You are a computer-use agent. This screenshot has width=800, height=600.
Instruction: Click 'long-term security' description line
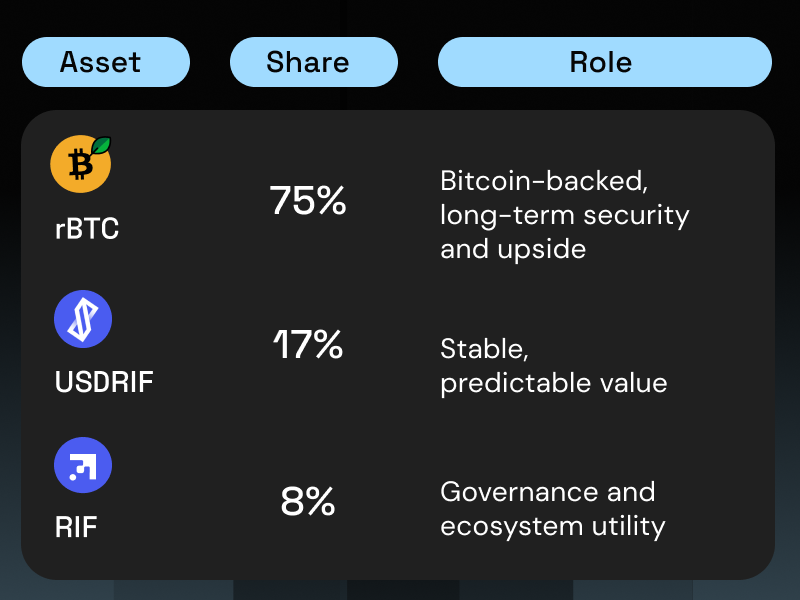565,215
